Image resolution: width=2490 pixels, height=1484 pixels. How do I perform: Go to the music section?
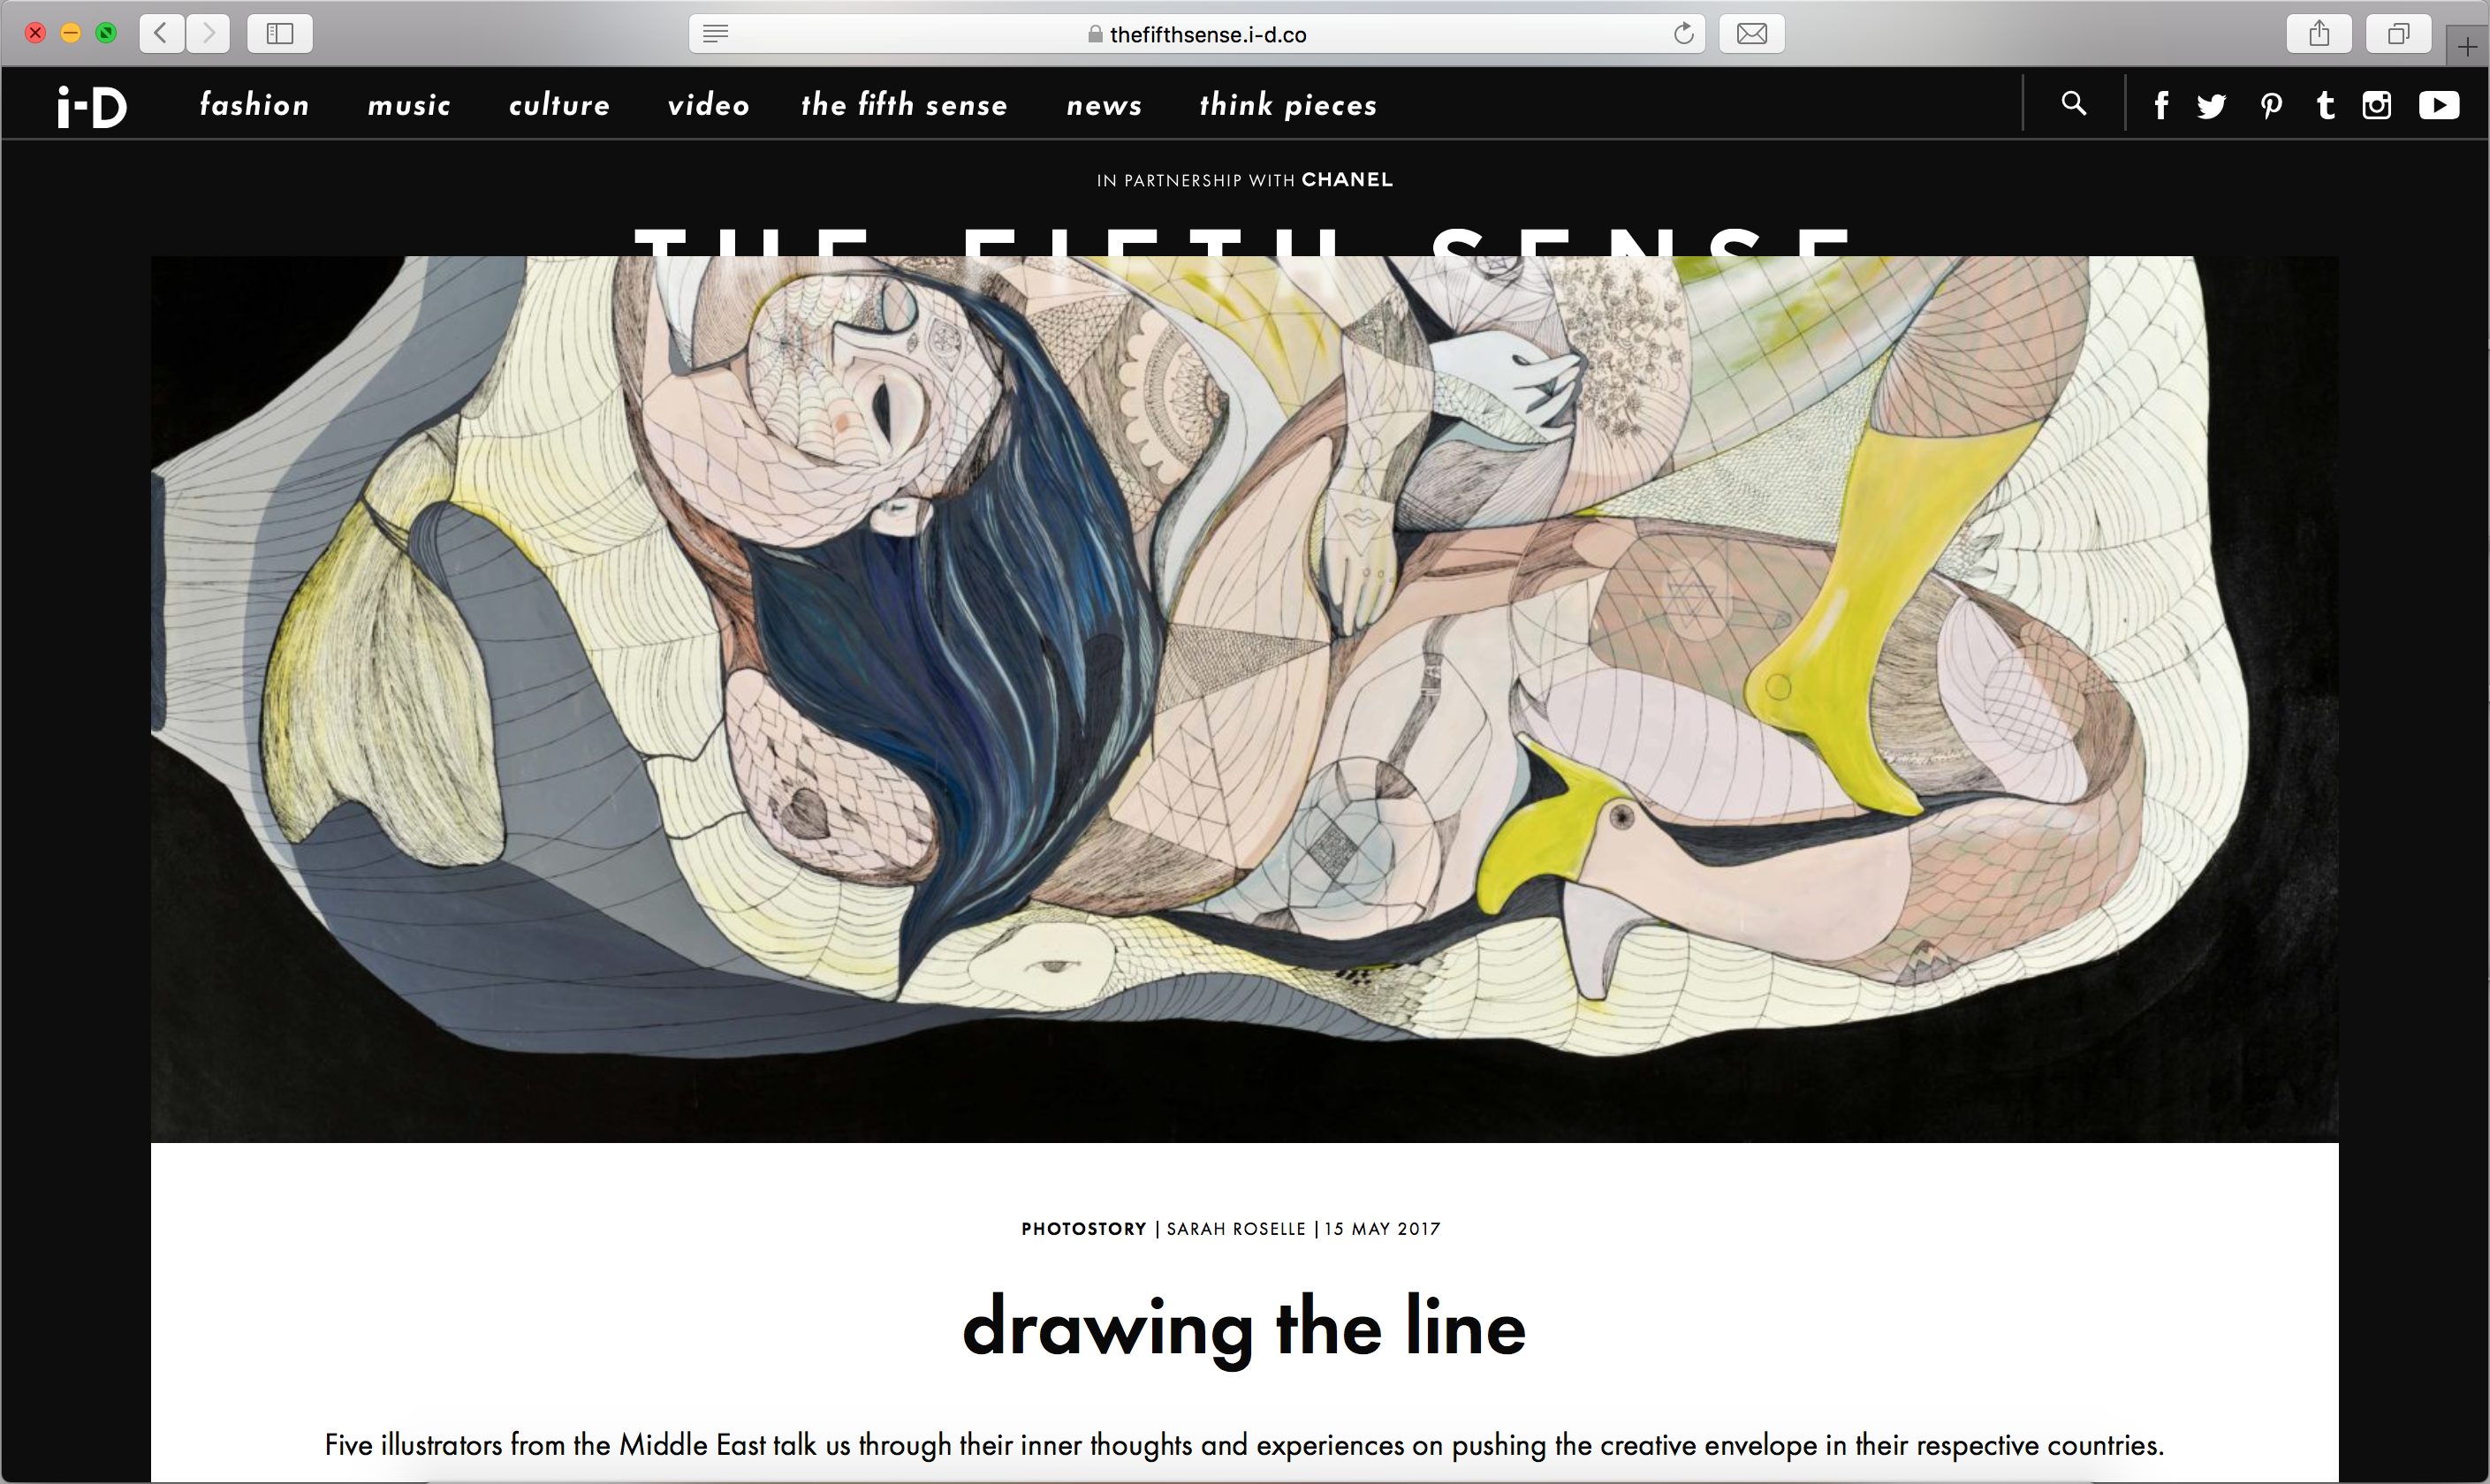tap(409, 105)
